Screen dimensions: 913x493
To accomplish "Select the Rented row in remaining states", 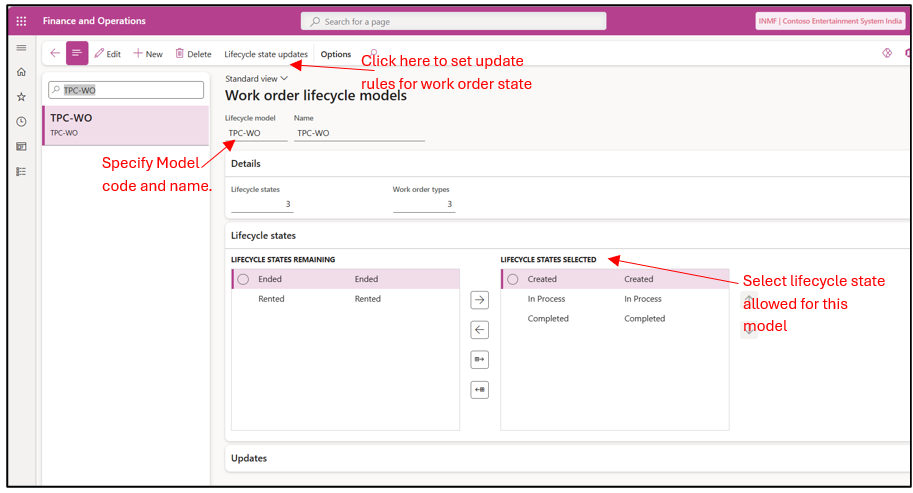I will tap(346, 299).
